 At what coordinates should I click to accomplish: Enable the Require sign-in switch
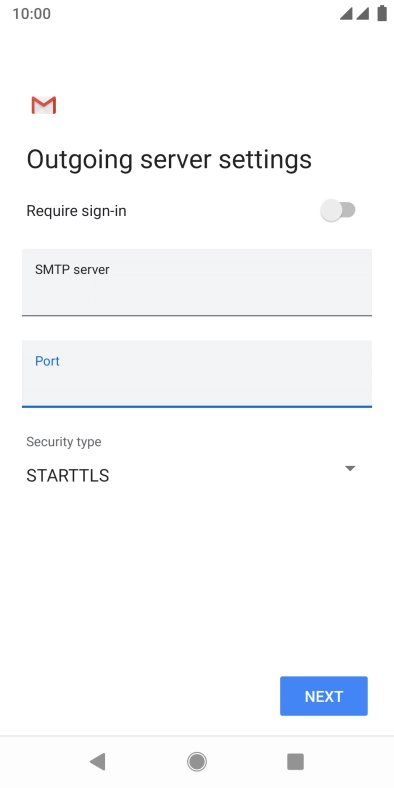[x=338, y=210]
